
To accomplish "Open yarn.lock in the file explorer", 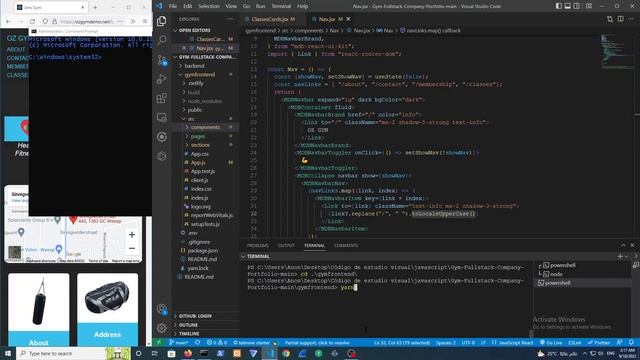I will pos(198,268).
